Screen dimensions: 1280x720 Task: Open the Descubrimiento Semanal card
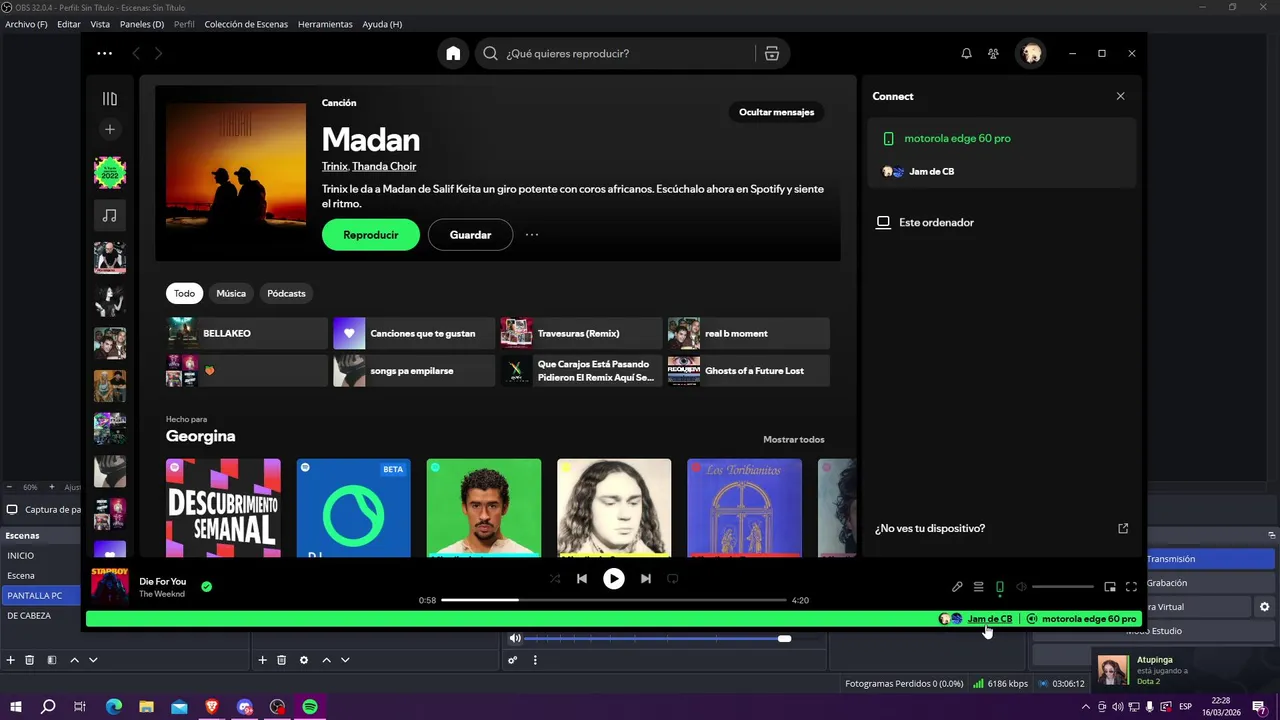click(x=223, y=508)
